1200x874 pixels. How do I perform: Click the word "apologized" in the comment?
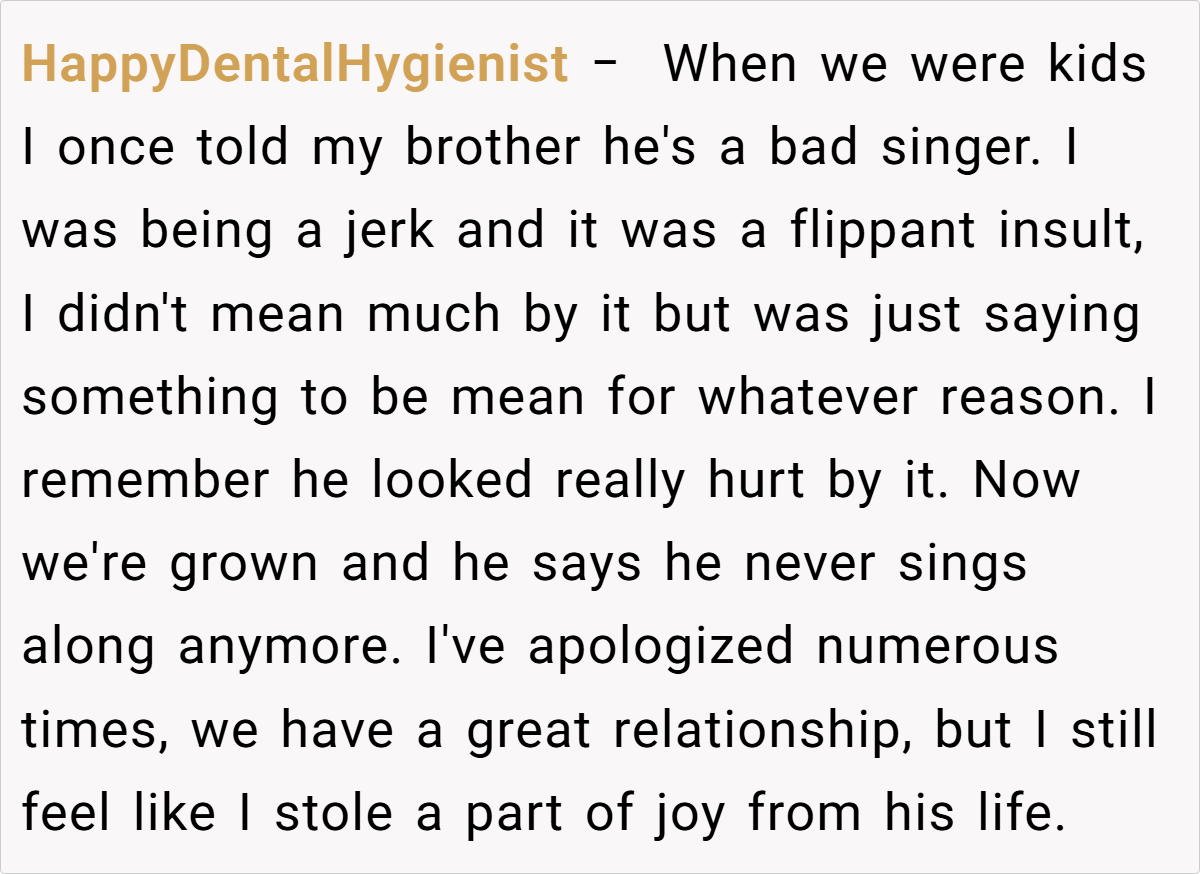tap(662, 647)
